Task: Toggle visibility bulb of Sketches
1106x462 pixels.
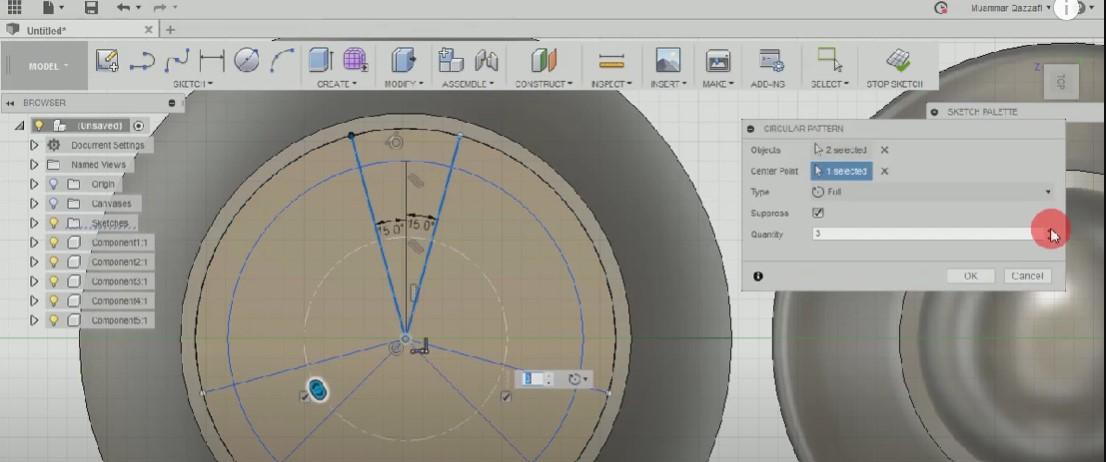Action: (x=52, y=223)
